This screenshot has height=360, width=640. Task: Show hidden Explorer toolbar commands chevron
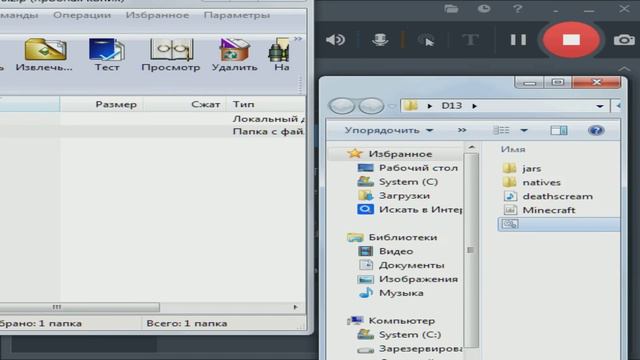pyautogui.click(x=462, y=130)
